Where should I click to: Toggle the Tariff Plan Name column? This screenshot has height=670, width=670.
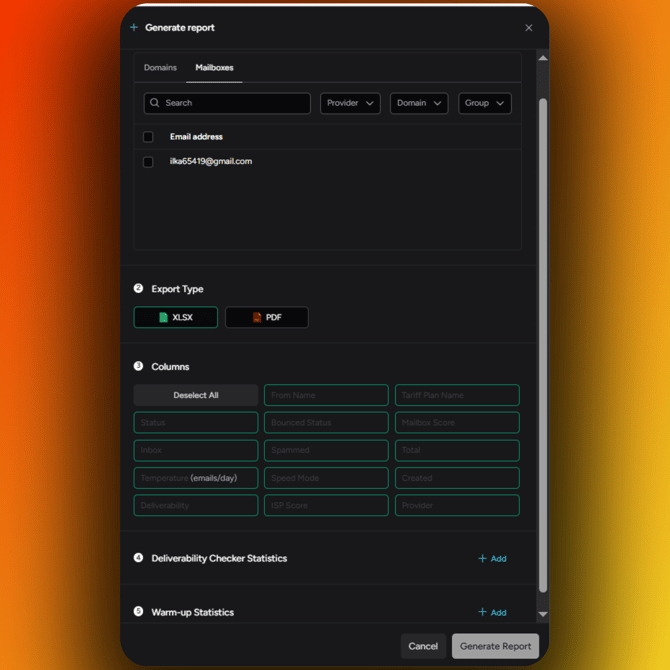point(457,395)
